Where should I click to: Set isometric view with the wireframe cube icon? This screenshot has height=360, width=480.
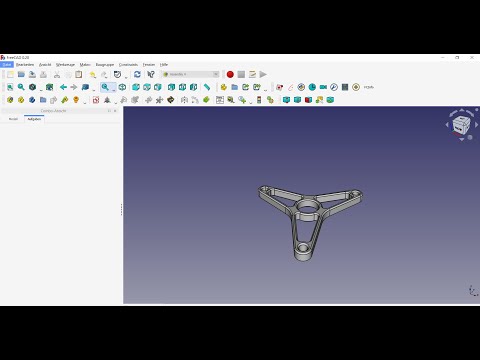122,87
